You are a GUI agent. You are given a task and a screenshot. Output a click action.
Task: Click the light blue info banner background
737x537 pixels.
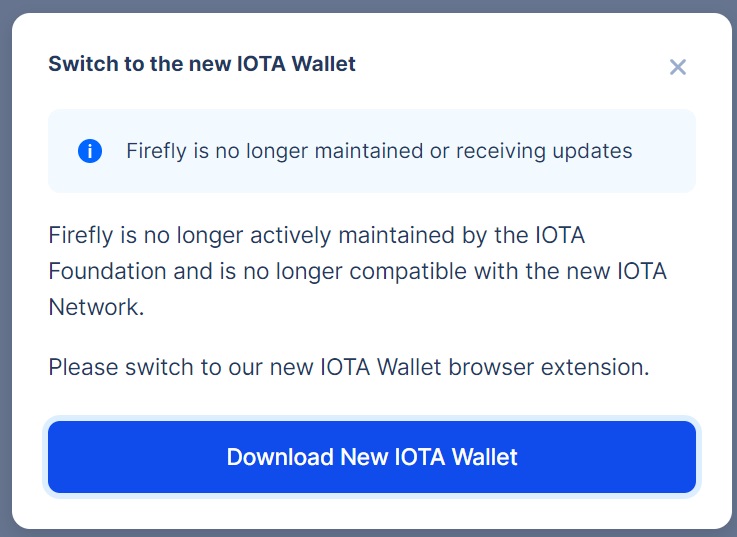click(372, 151)
